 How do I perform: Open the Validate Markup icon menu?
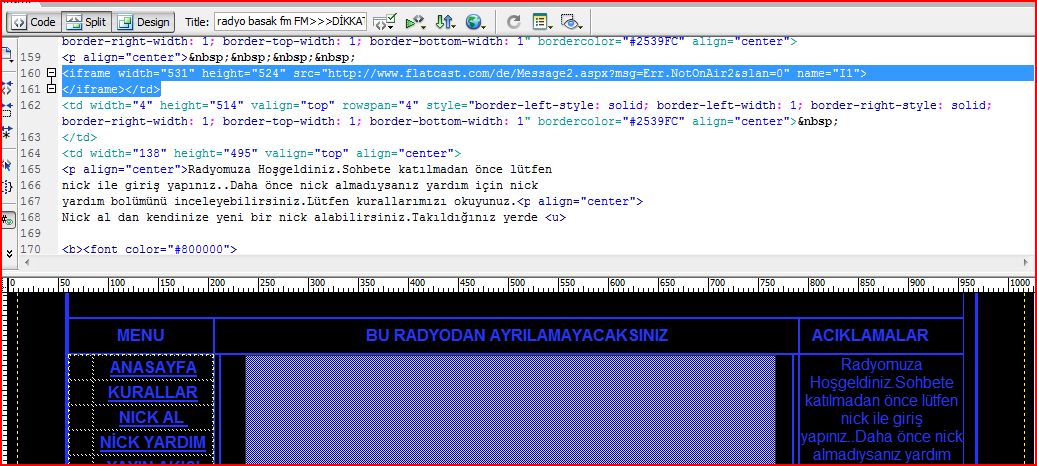pos(385,22)
